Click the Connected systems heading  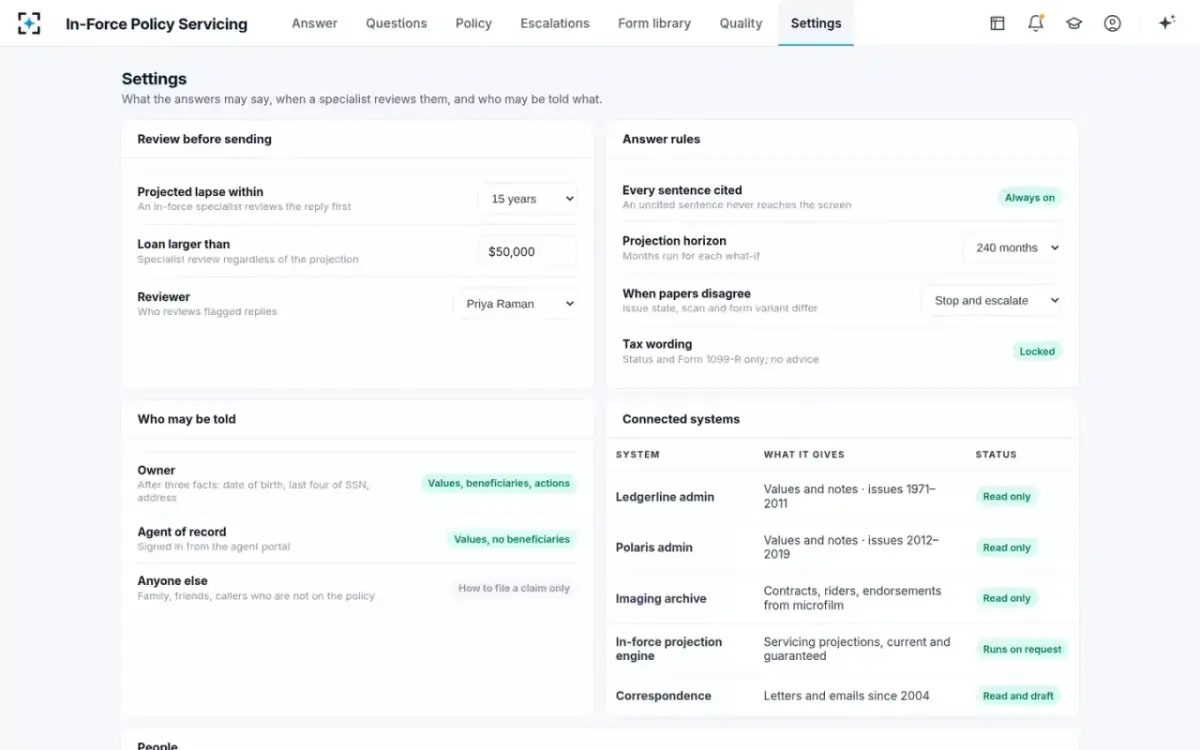(x=681, y=419)
